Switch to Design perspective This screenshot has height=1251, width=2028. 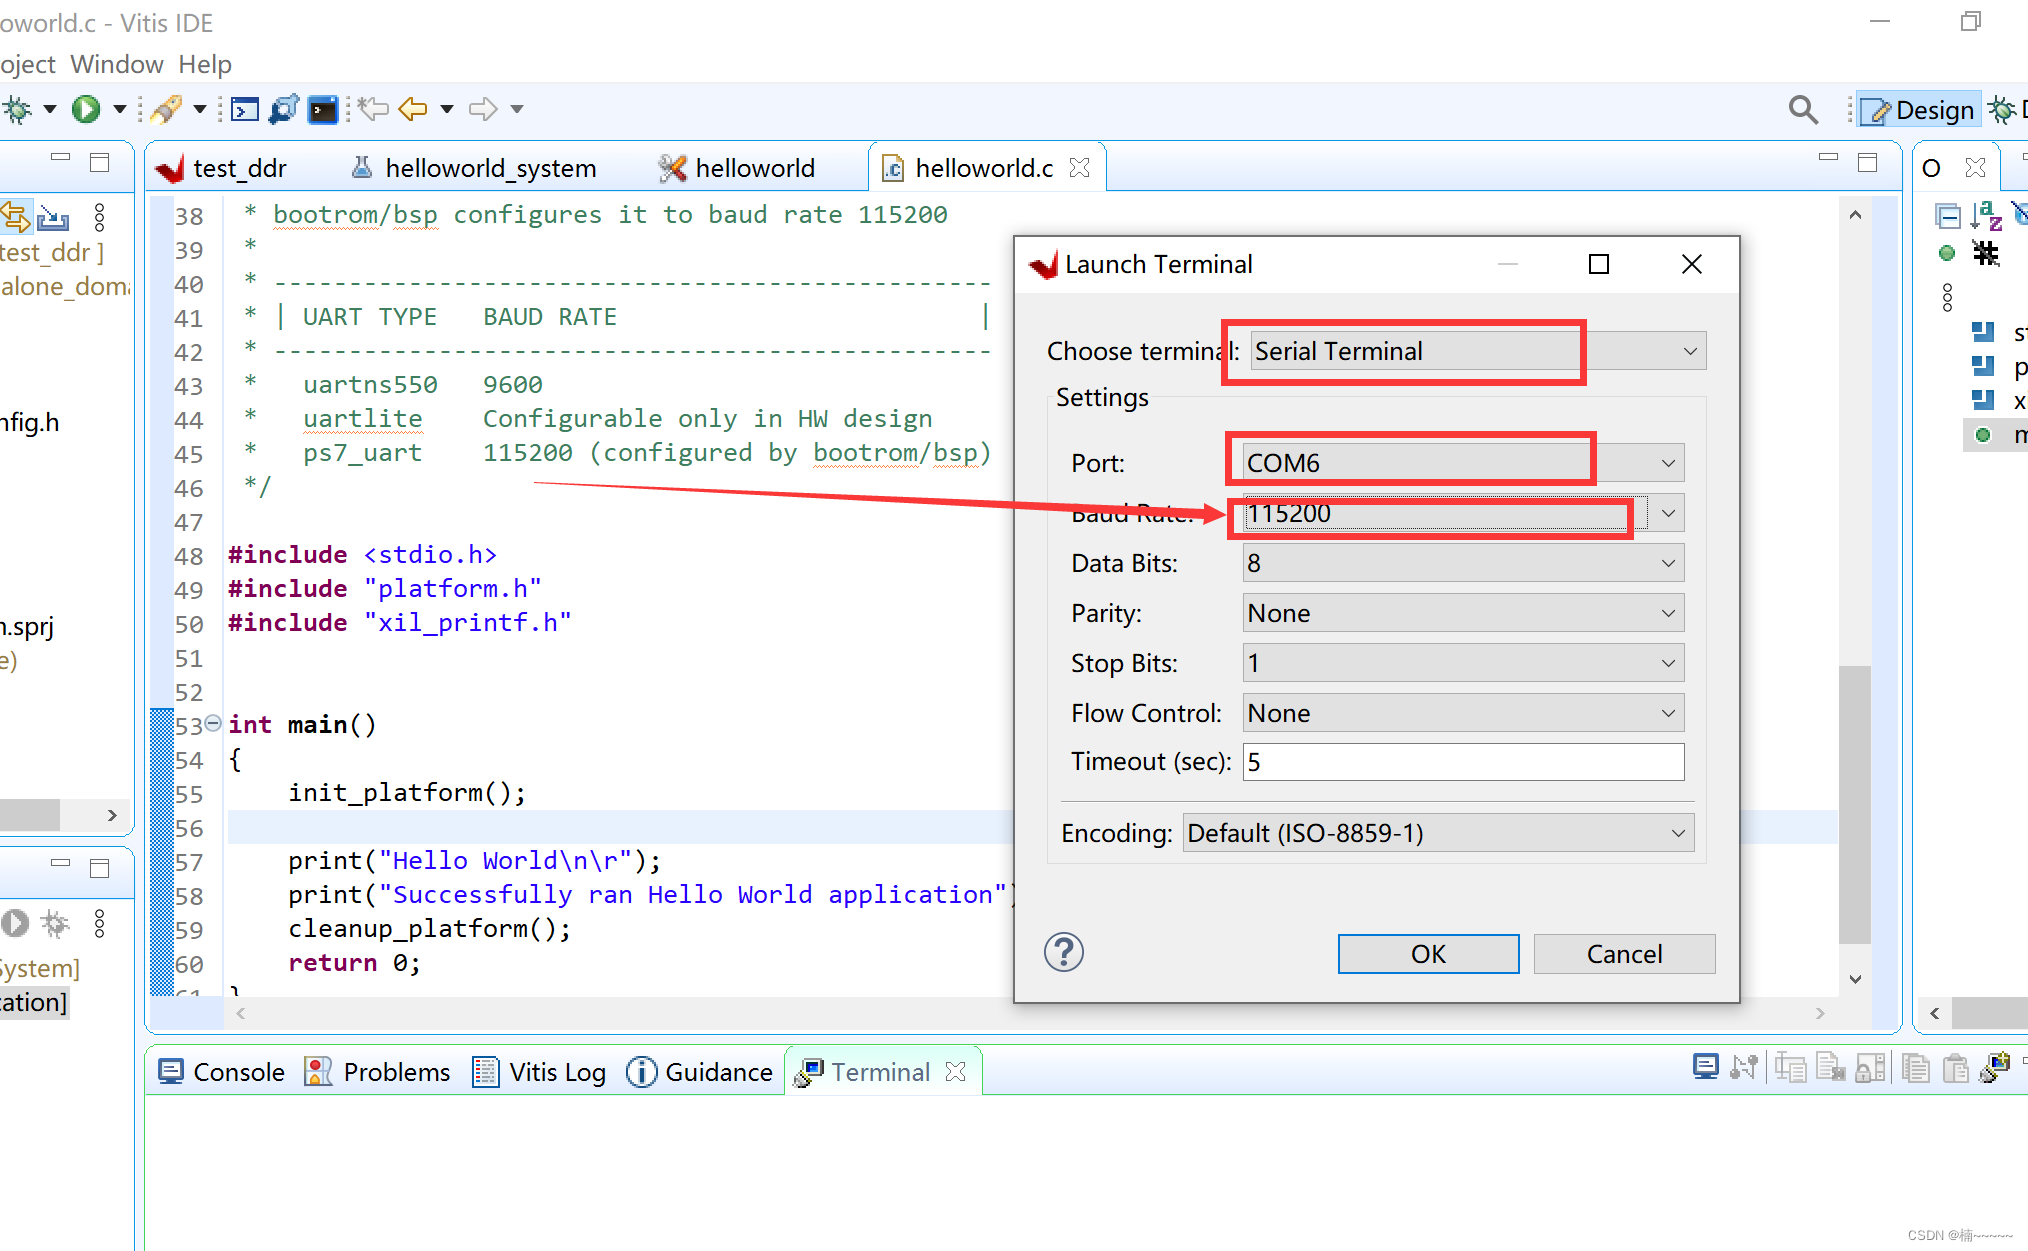pos(1919,110)
